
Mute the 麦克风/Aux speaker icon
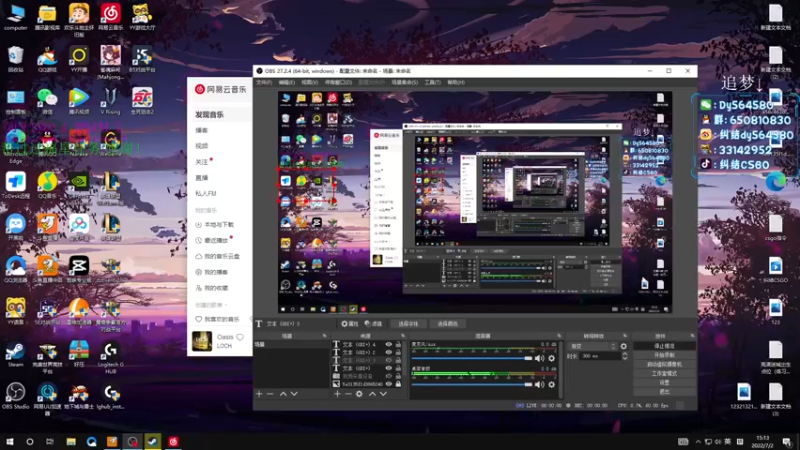pyautogui.click(x=539, y=358)
